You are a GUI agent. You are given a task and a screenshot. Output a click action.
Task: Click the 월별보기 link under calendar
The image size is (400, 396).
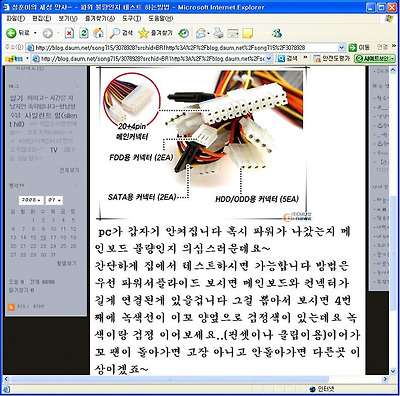(x=67, y=263)
